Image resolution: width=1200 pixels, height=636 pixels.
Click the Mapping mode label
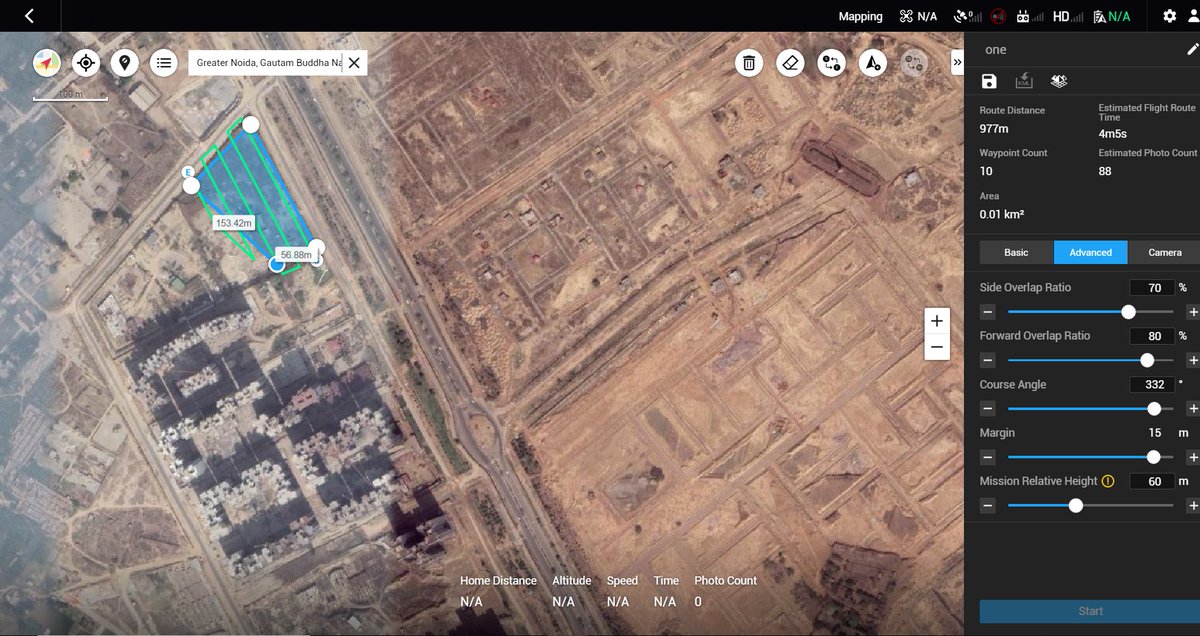tap(861, 16)
